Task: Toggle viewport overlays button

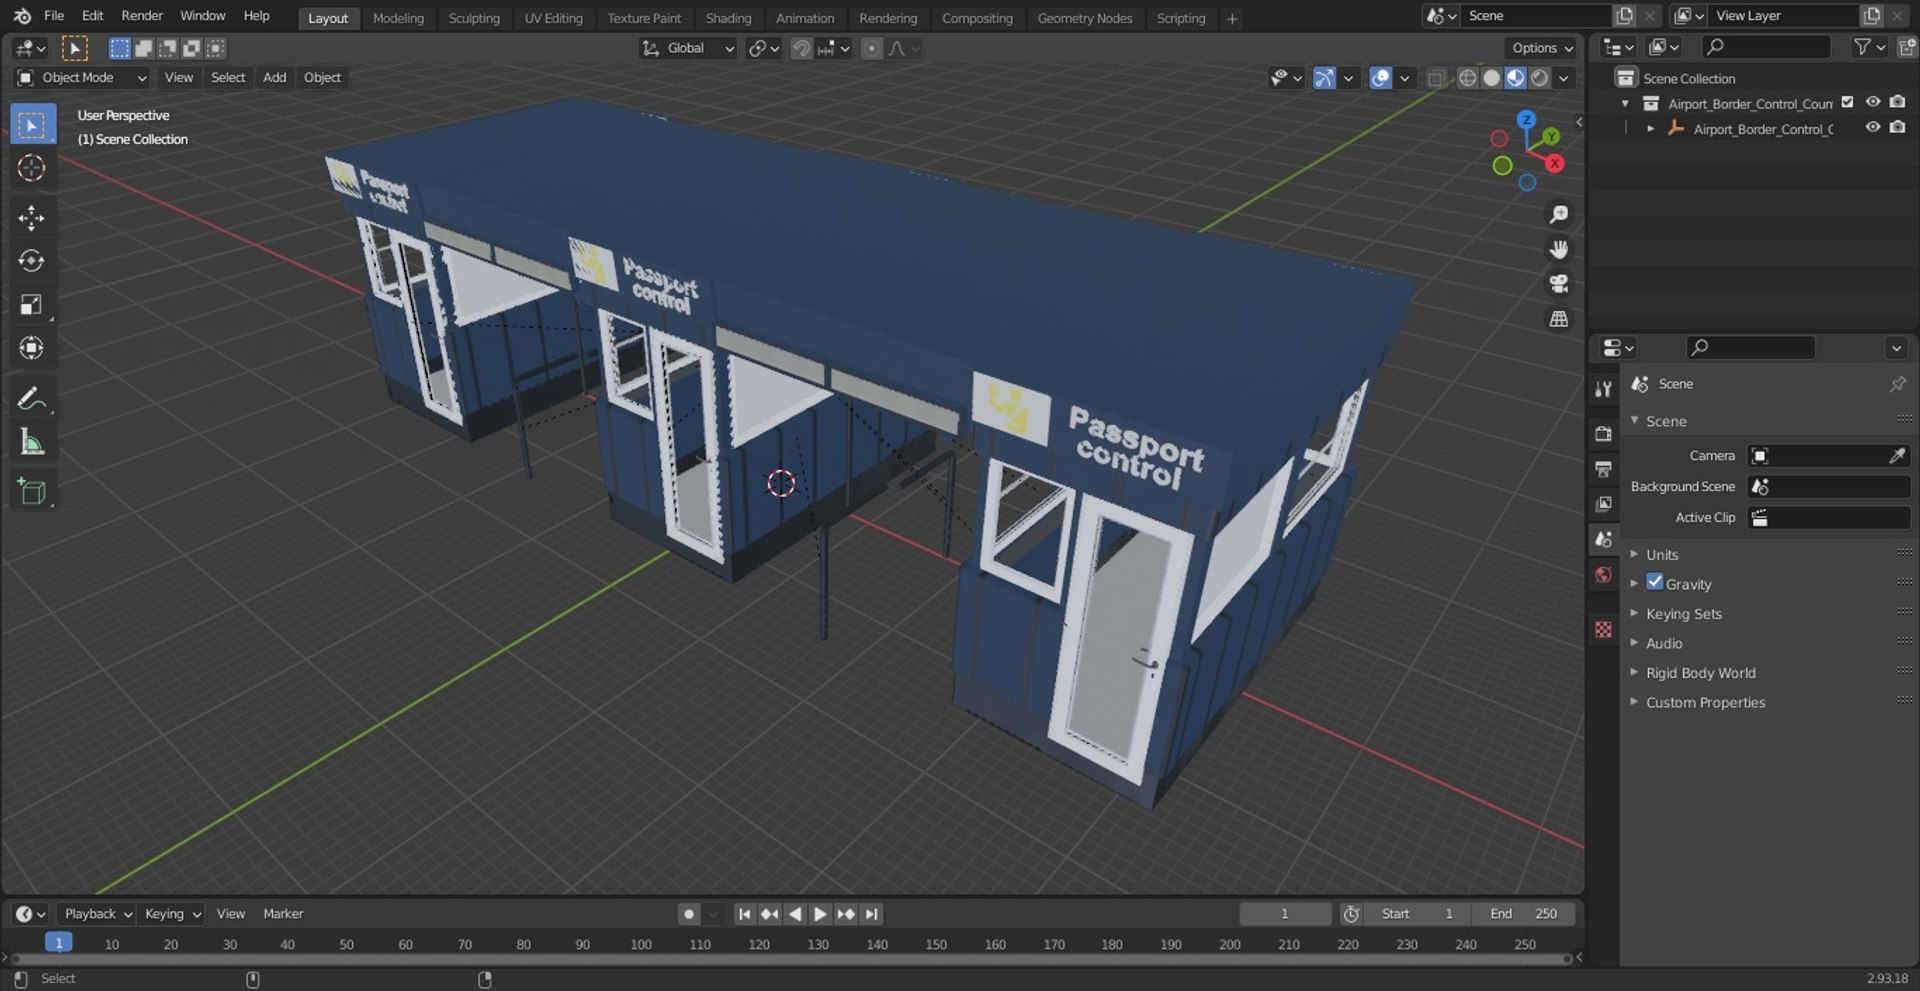Action: (x=1380, y=77)
